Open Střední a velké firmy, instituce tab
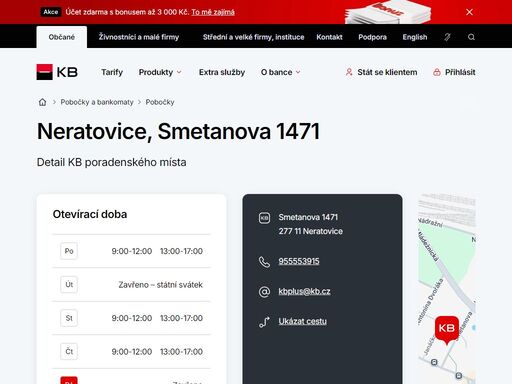Image resolution: width=512 pixels, height=384 pixels. click(x=253, y=37)
